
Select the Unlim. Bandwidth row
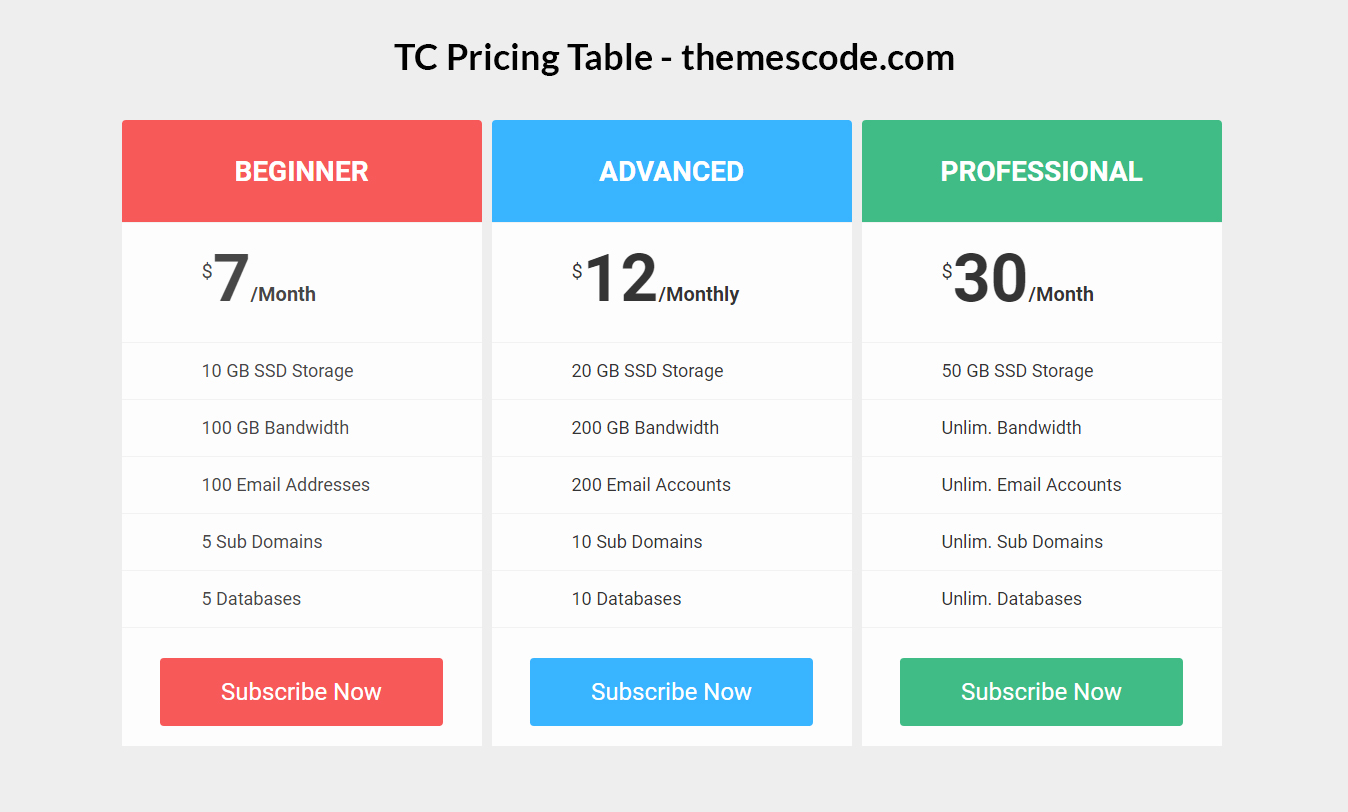coord(1012,428)
